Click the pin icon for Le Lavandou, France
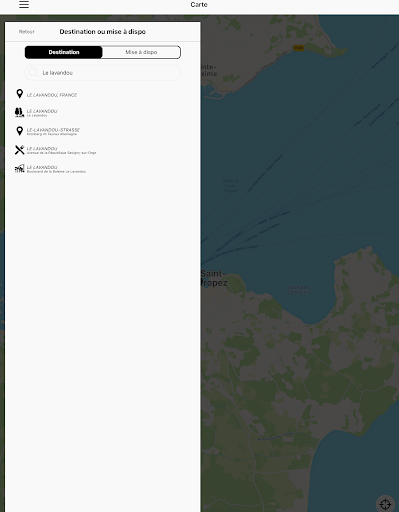The height and width of the screenshot is (512, 399). click(20, 94)
